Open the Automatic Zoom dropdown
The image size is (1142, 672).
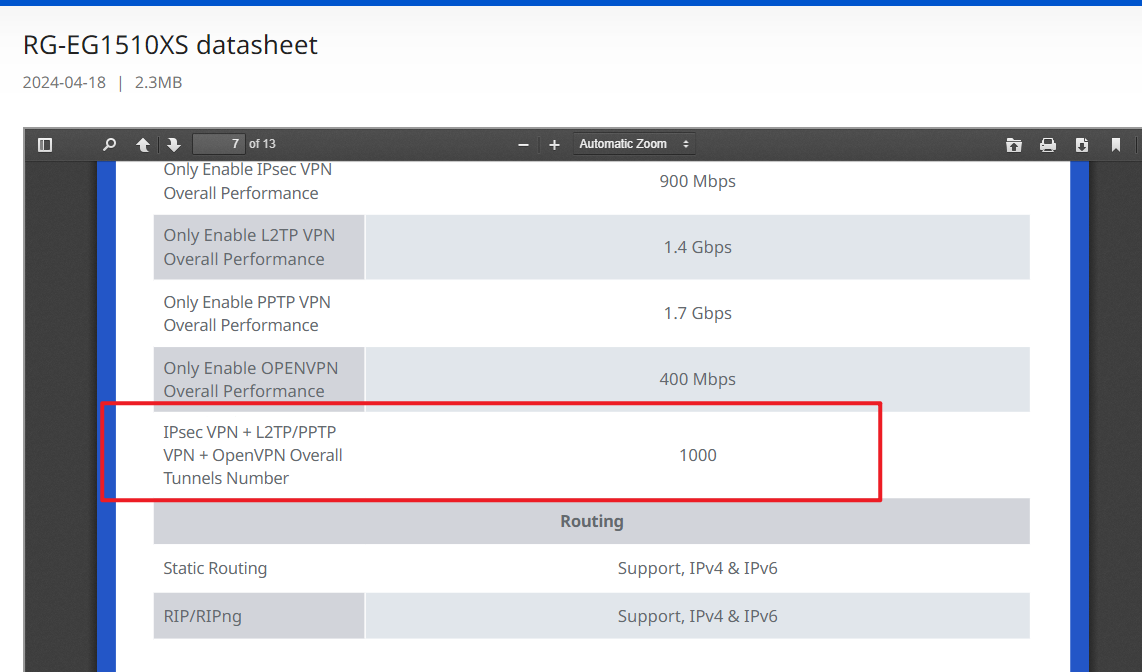point(634,144)
